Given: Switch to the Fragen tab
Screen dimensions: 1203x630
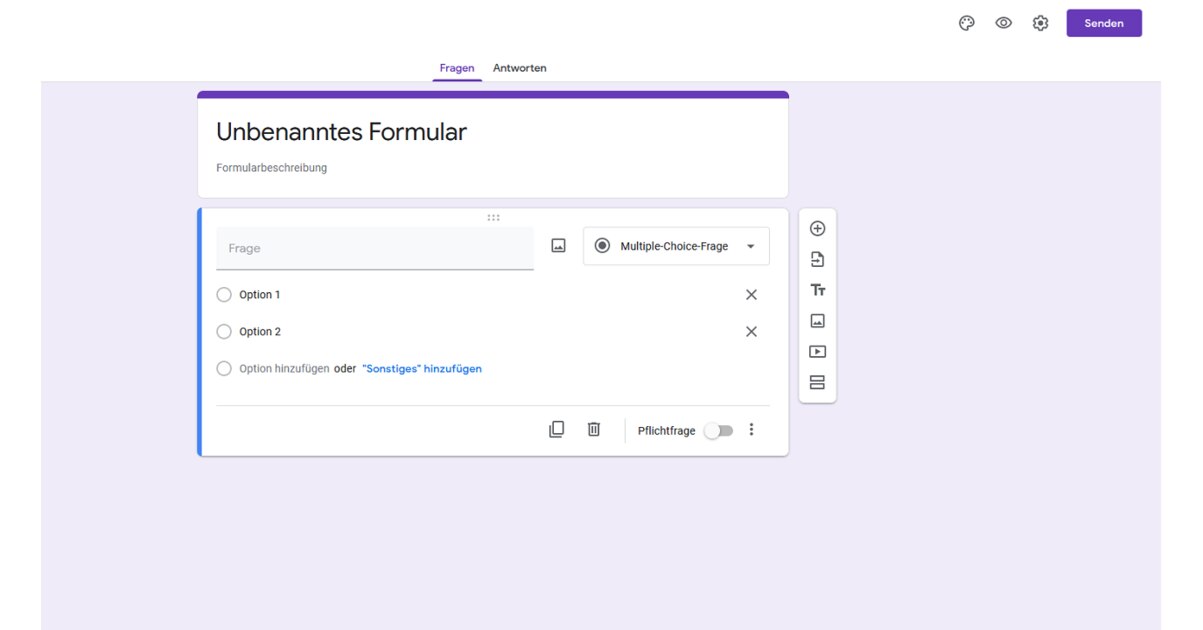Looking at the screenshot, I should (457, 68).
